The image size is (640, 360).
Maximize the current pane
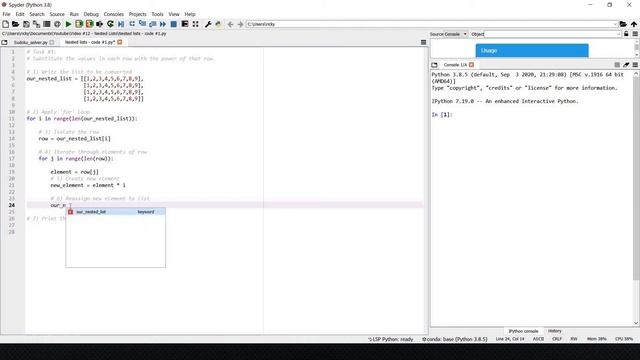coord(185,24)
